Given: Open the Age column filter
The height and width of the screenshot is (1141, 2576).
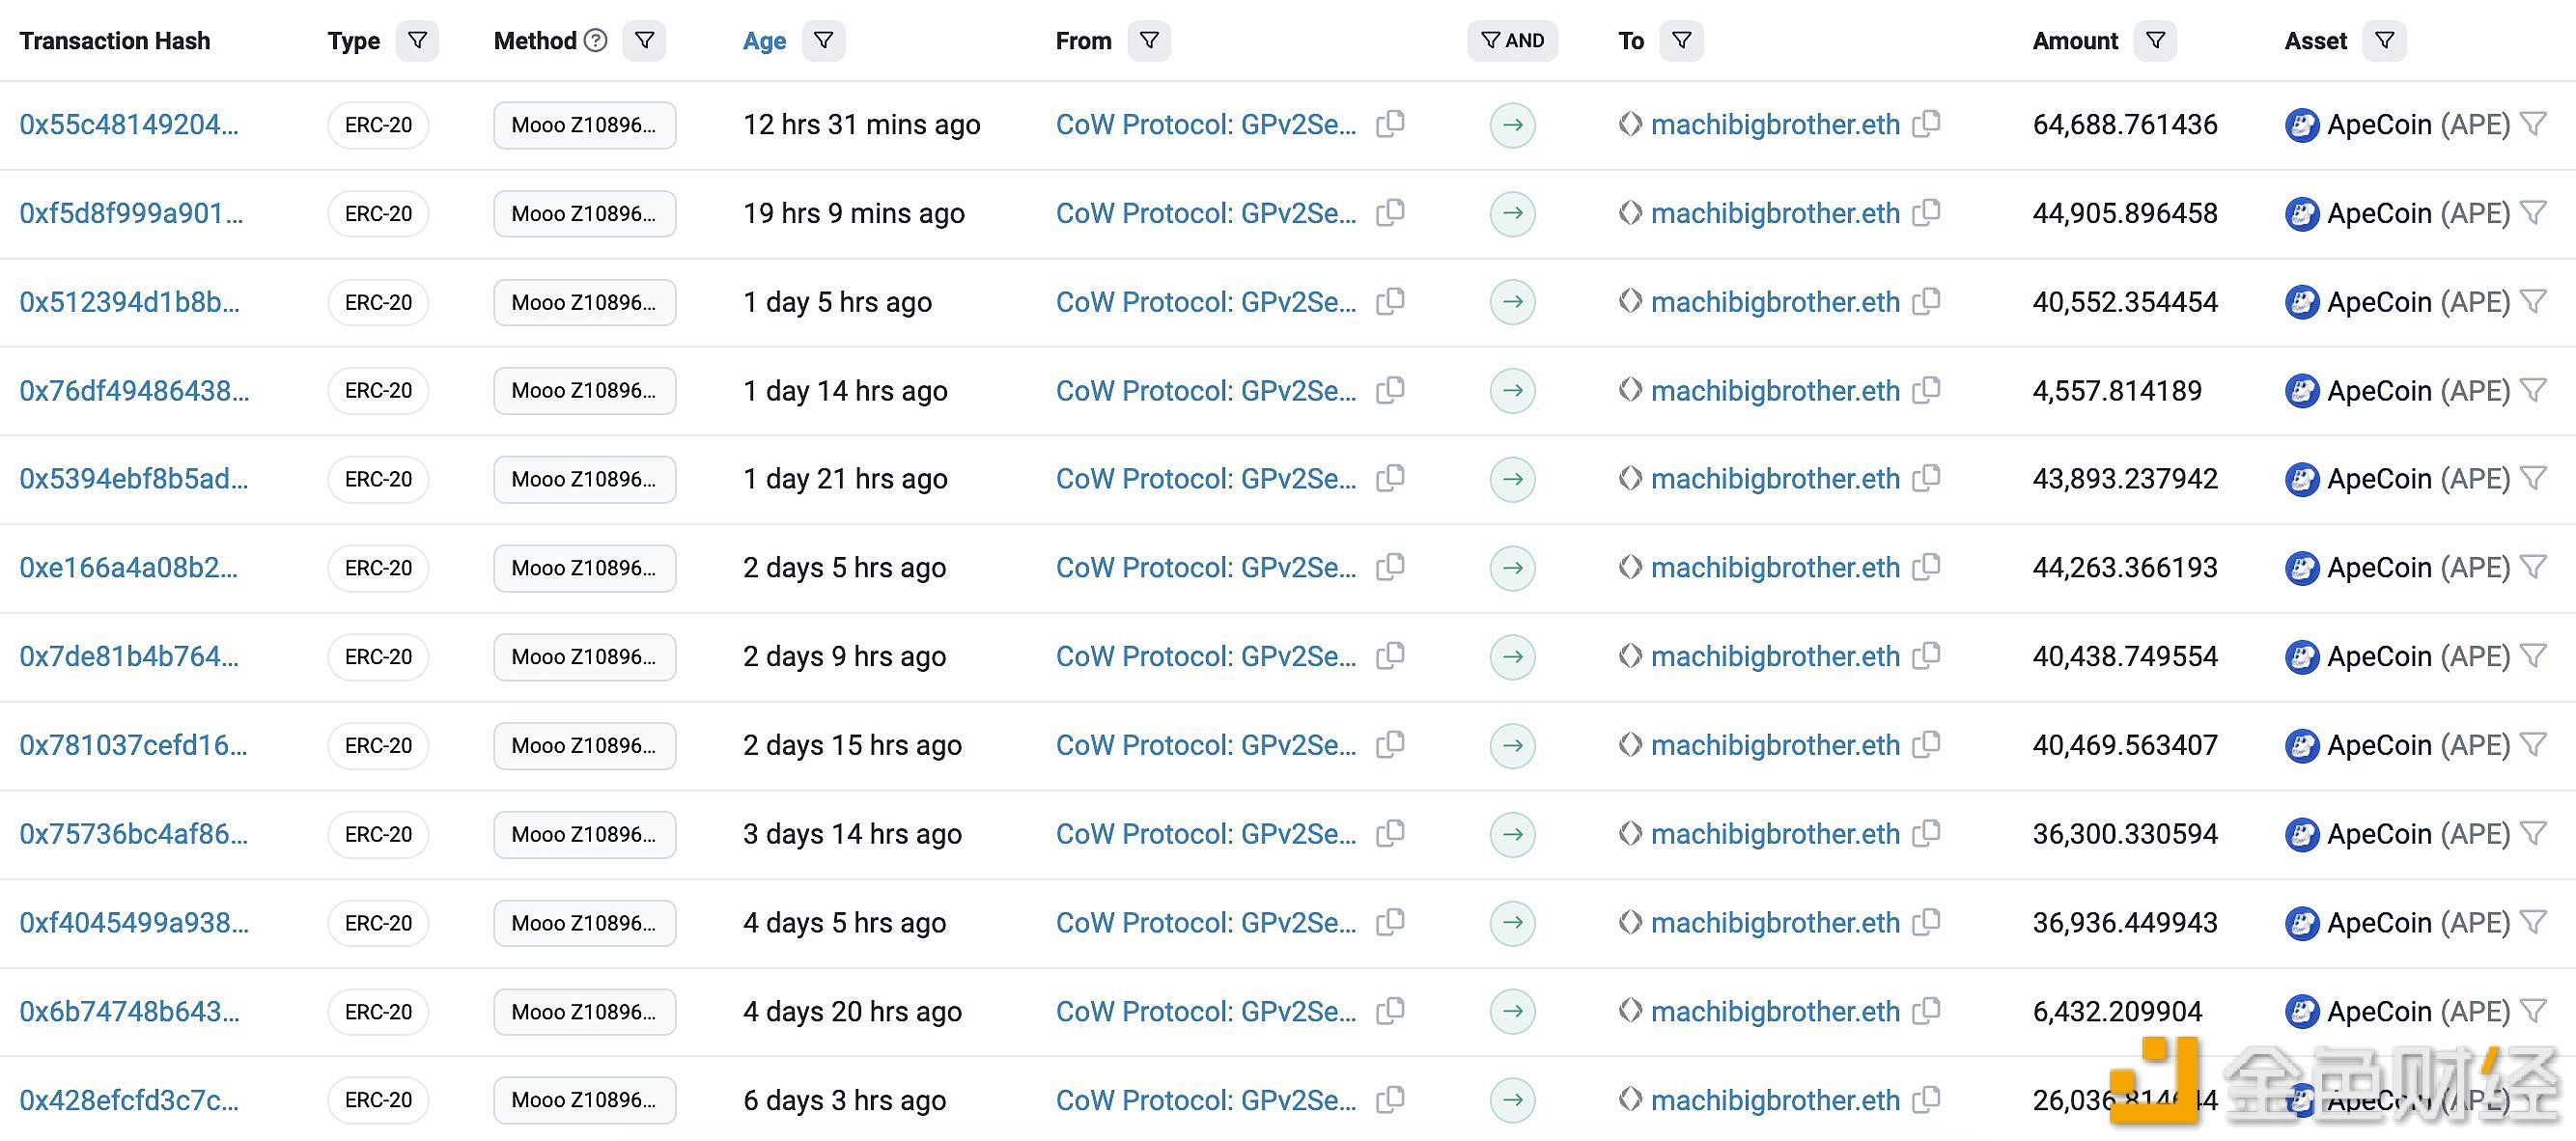Looking at the screenshot, I should click(x=823, y=41).
